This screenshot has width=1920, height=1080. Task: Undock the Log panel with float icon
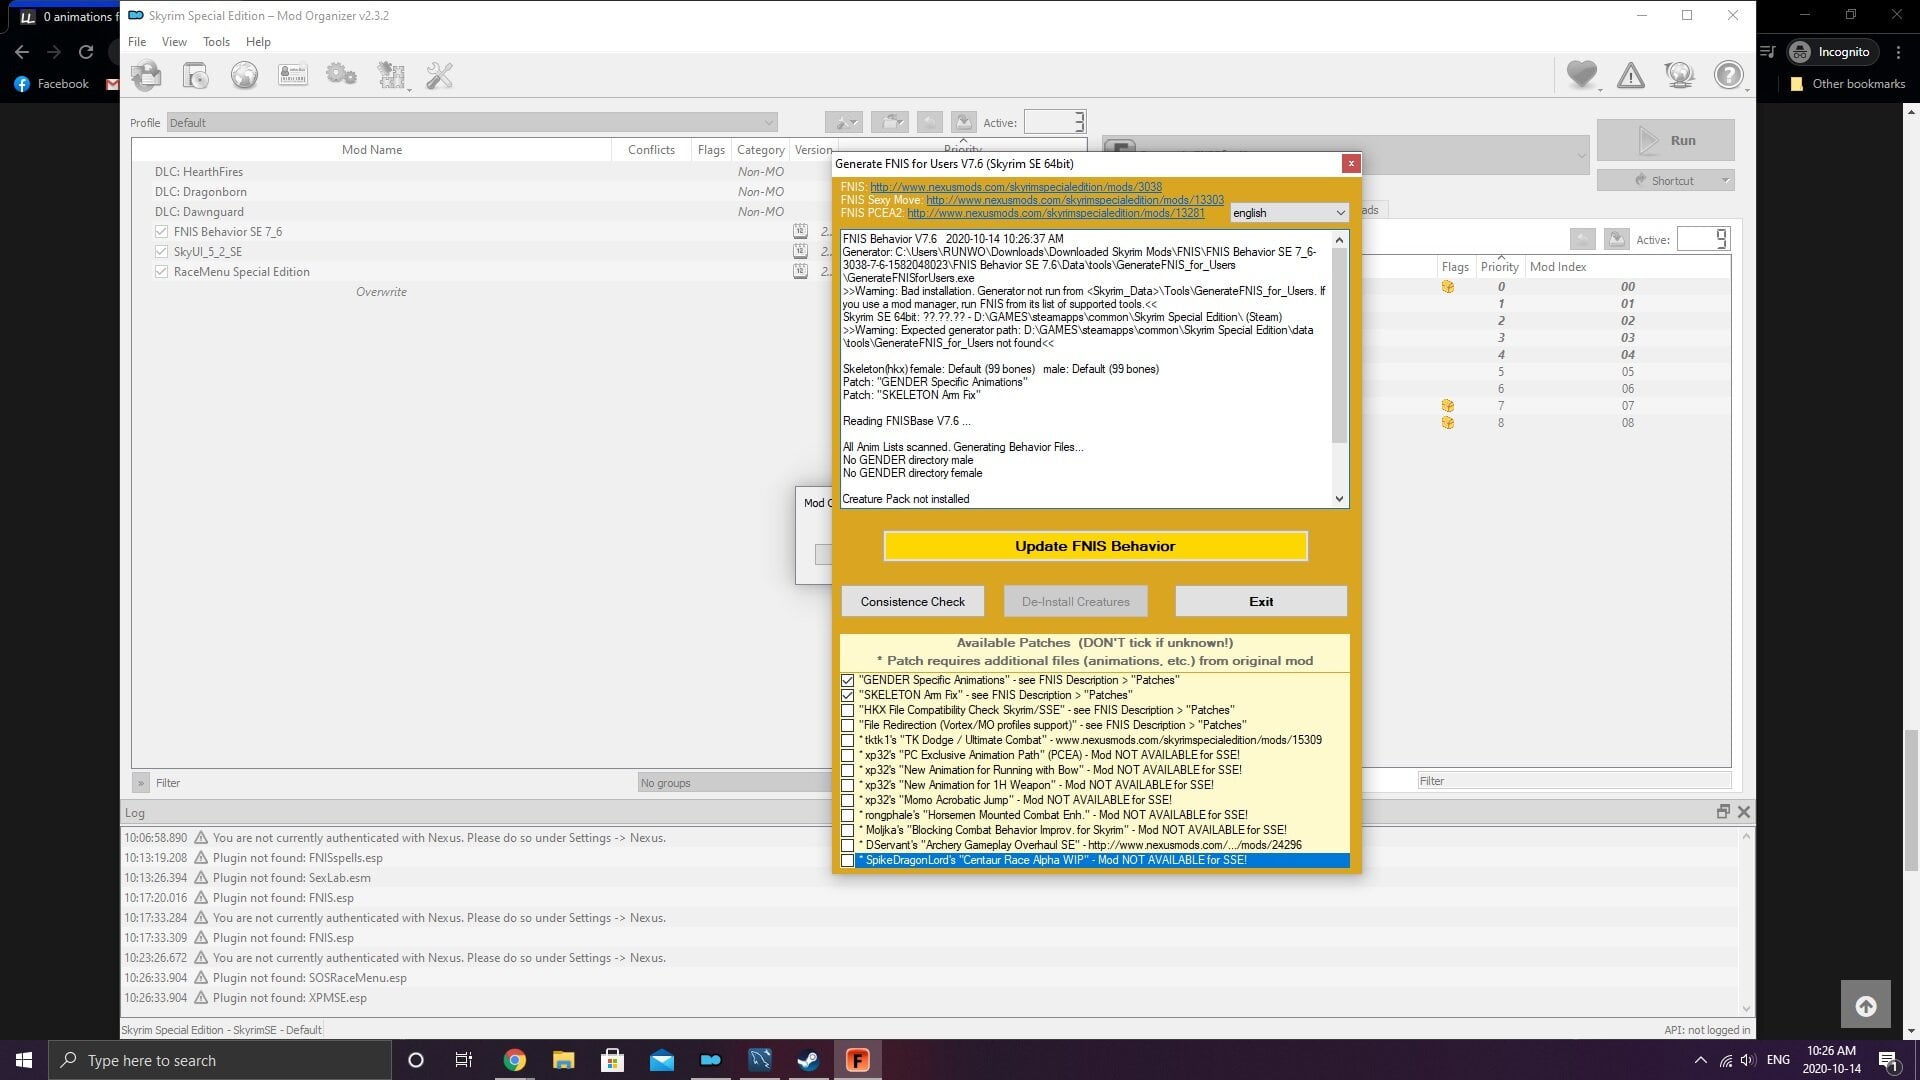[1723, 812]
